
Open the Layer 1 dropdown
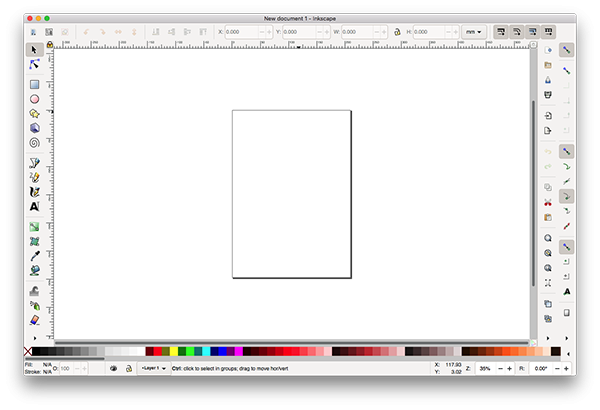click(x=154, y=368)
